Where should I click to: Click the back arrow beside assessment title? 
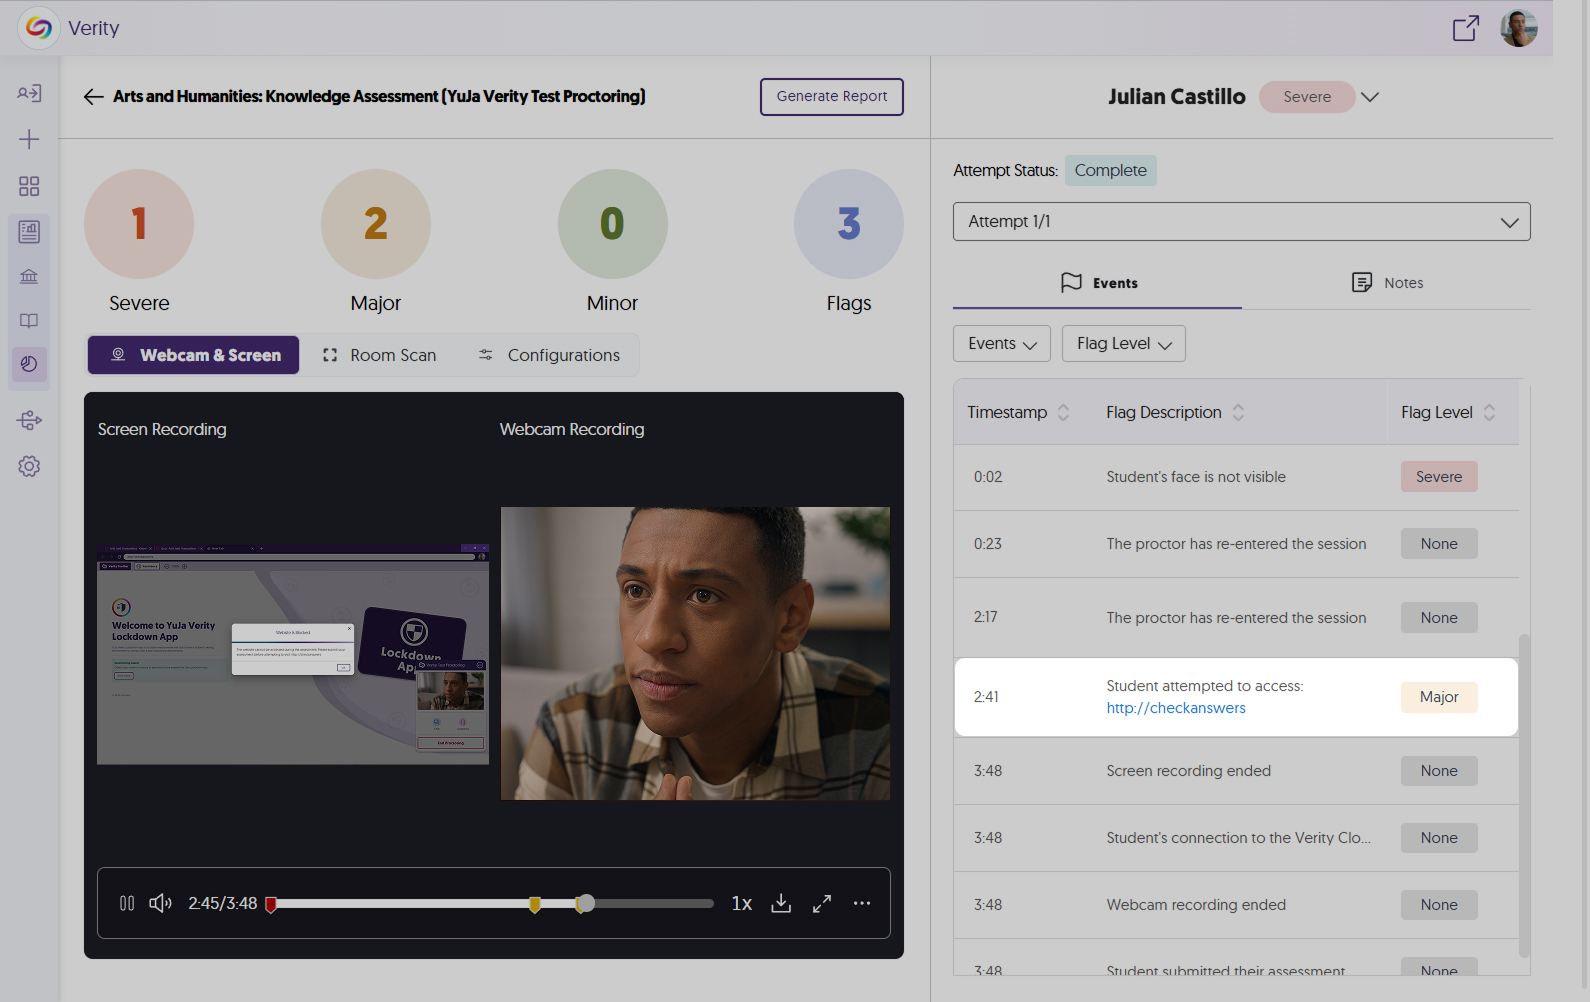[x=93, y=97]
